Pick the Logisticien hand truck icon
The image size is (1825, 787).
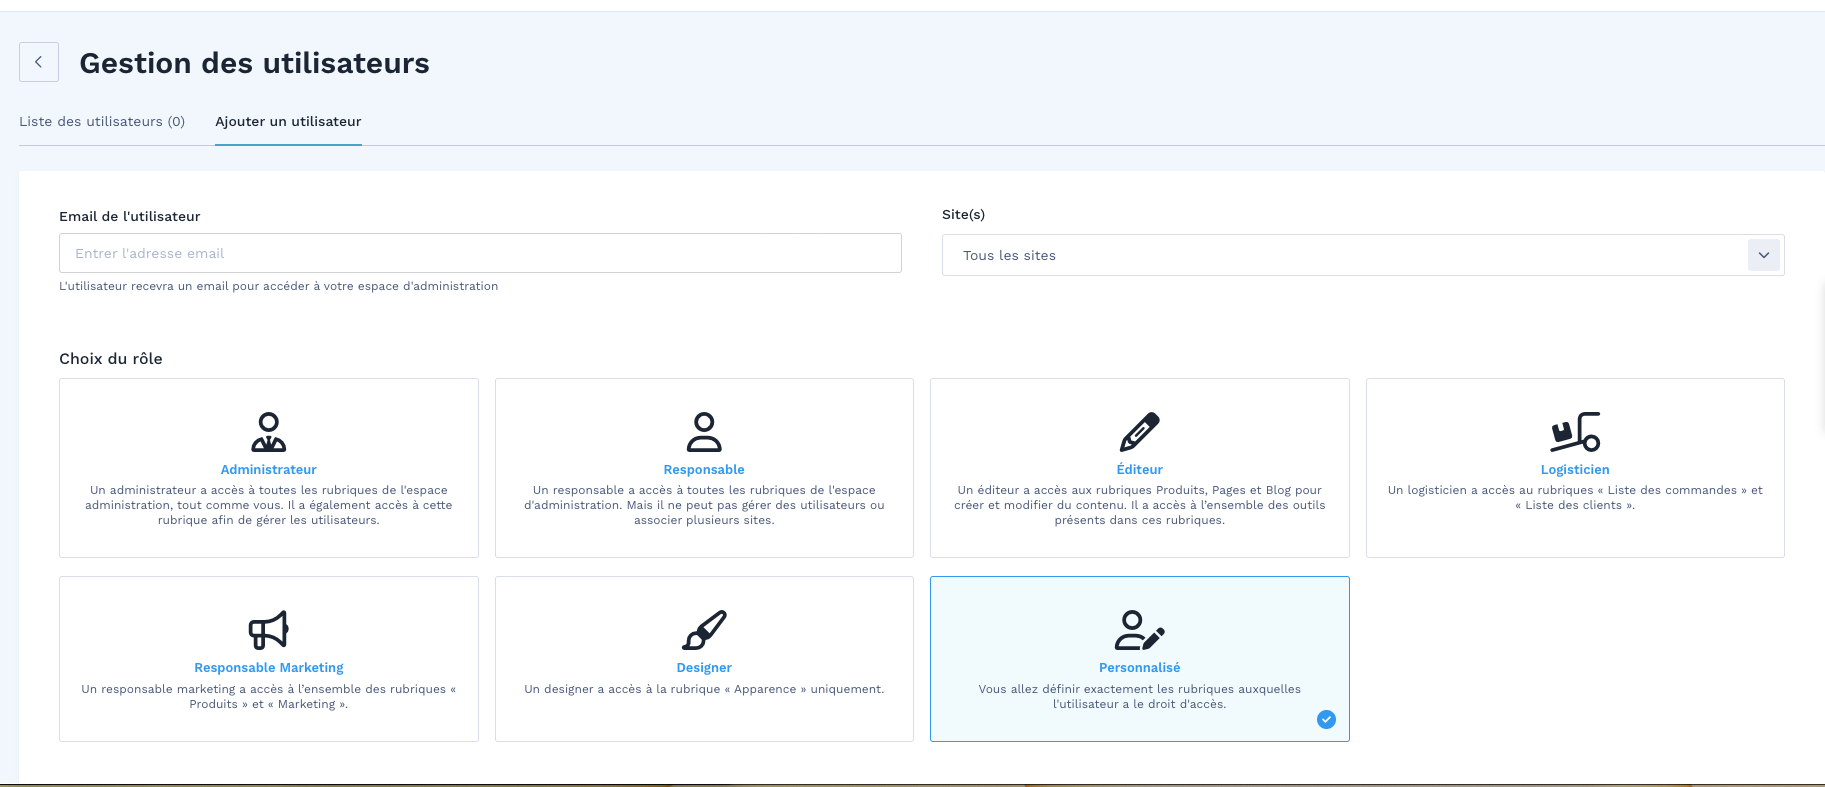(1575, 432)
